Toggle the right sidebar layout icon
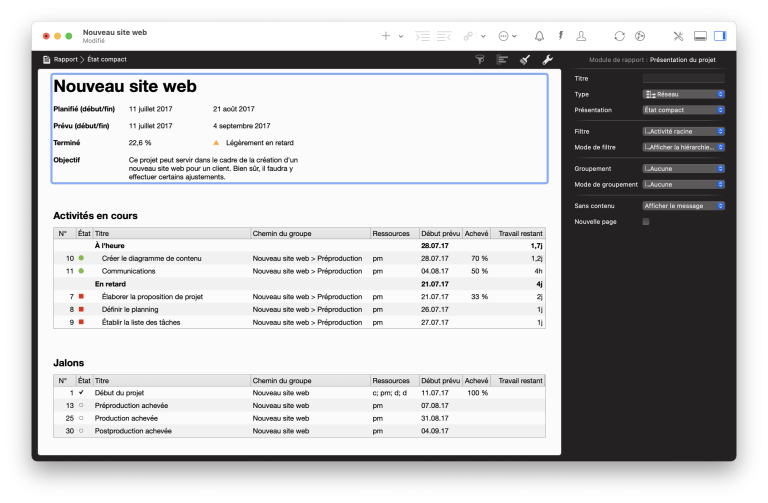This screenshot has height=503, width=768. tap(720, 36)
